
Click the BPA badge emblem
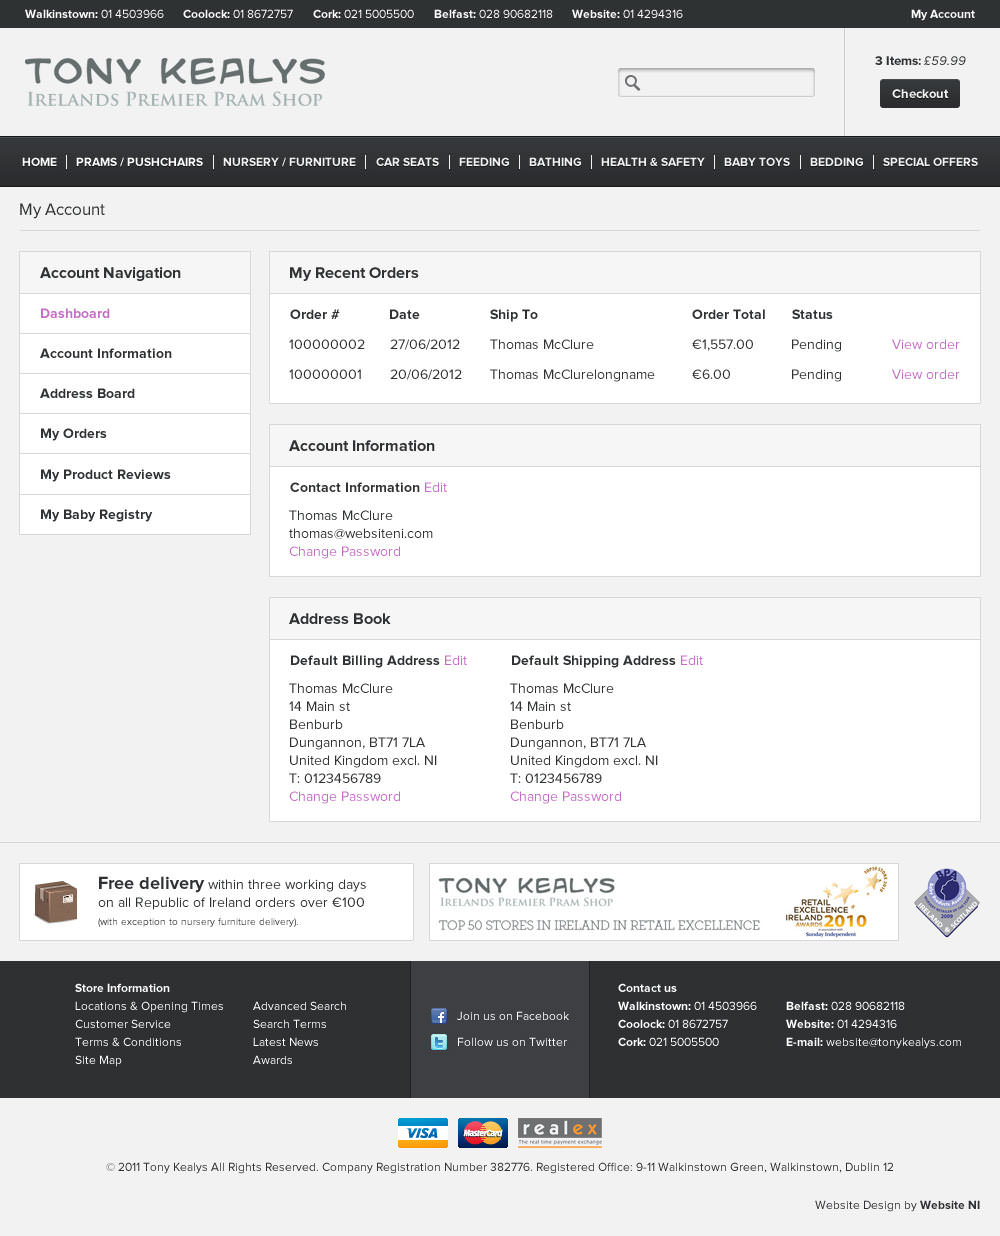pyautogui.click(x=947, y=902)
